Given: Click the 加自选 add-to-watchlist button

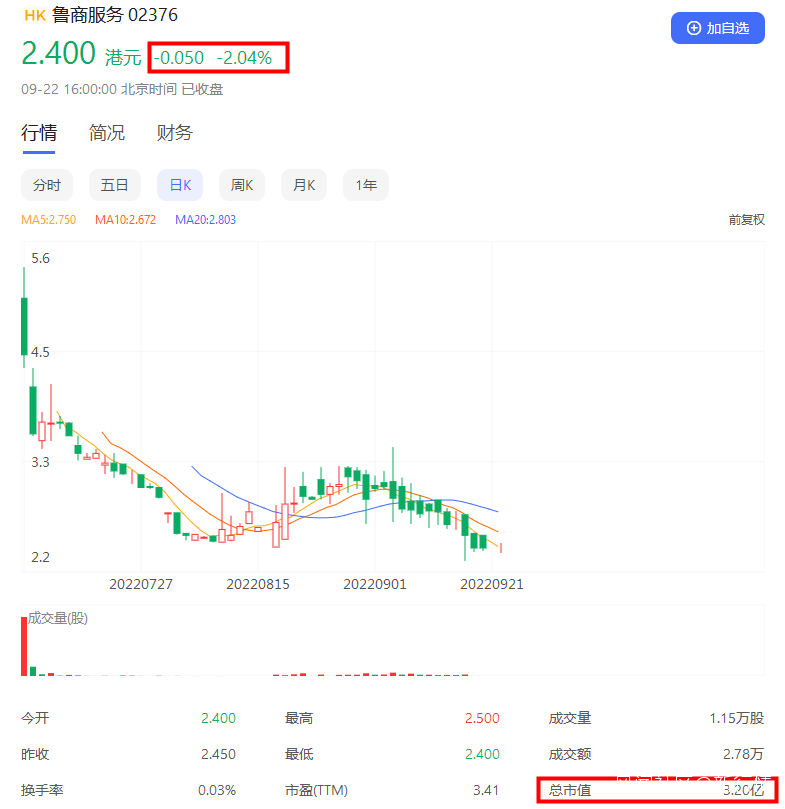Looking at the screenshot, I should tap(717, 28).
